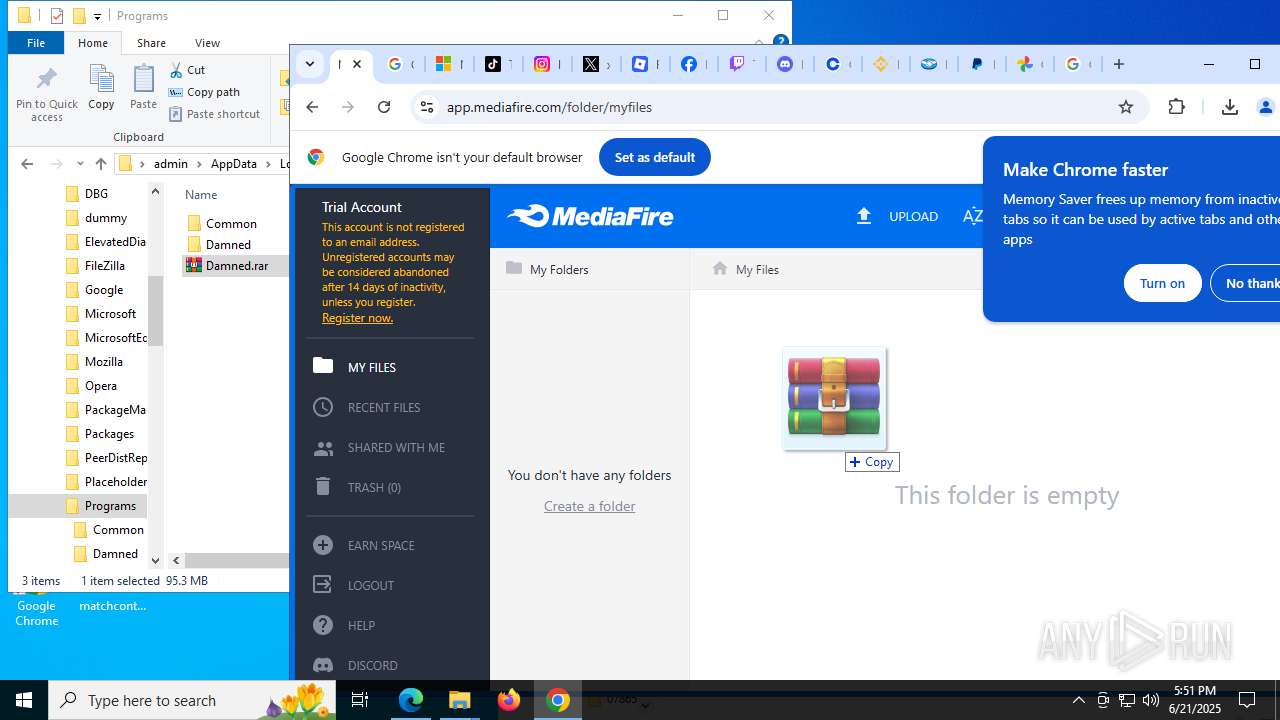
Task: Switch to the Share ribbon tab in Explorer
Action: click(x=151, y=43)
